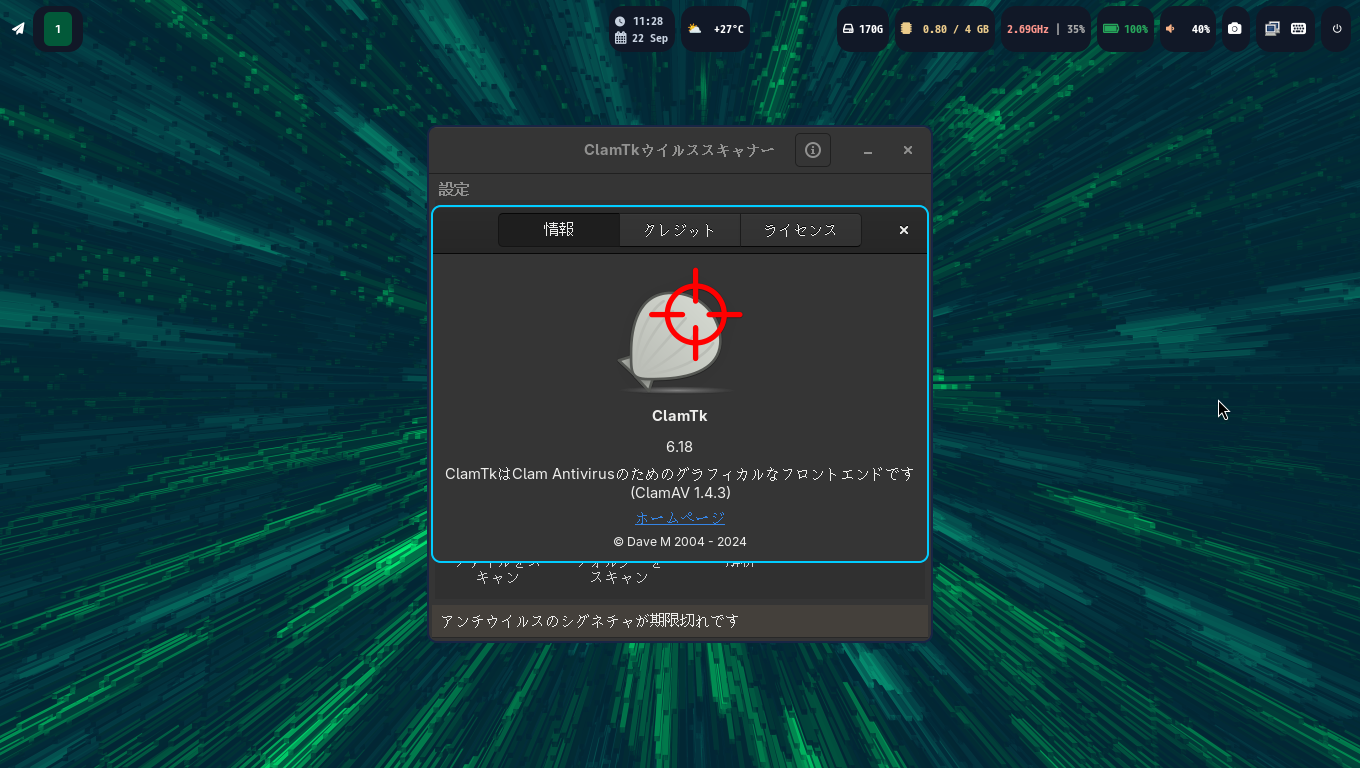Close the About ClamTk dialog
Screen dimensions: 1360x768
coord(904,230)
